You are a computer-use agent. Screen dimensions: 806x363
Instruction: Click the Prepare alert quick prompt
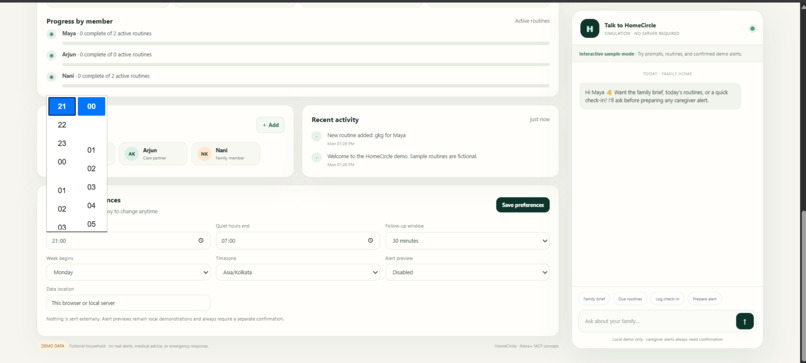click(705, 299)
